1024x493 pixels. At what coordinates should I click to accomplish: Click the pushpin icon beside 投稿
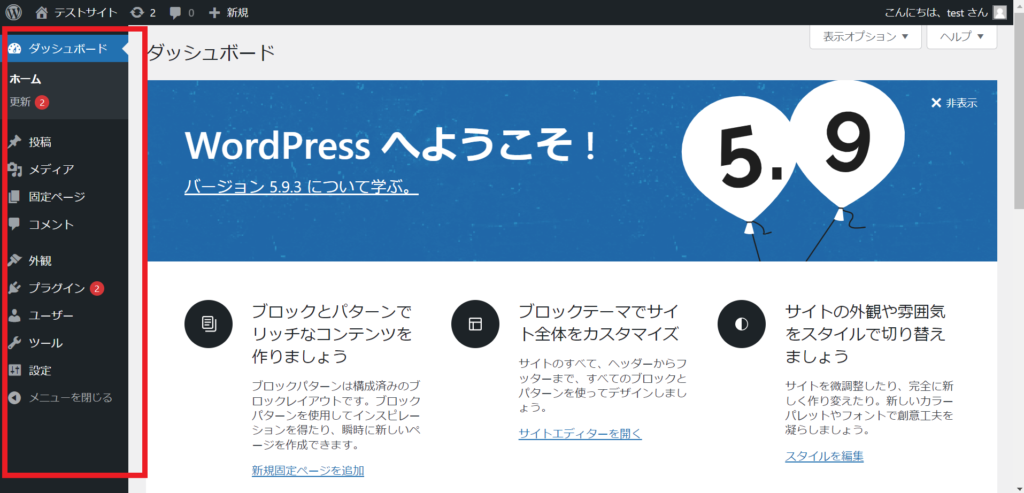pos(15,142)
